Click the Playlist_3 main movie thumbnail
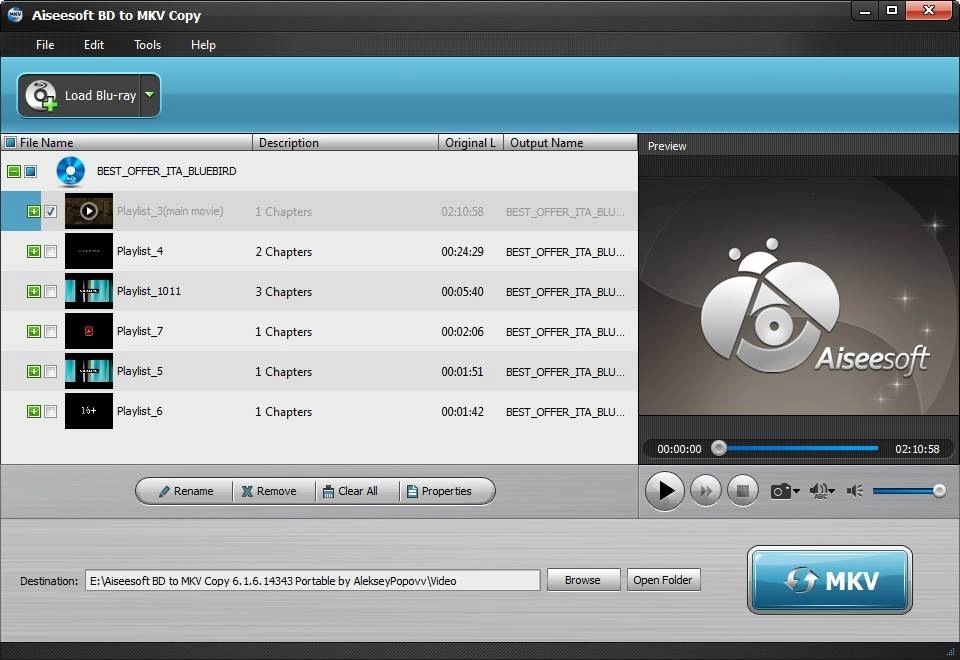Screen dimensions: 960x660 (x=89, y=211)
